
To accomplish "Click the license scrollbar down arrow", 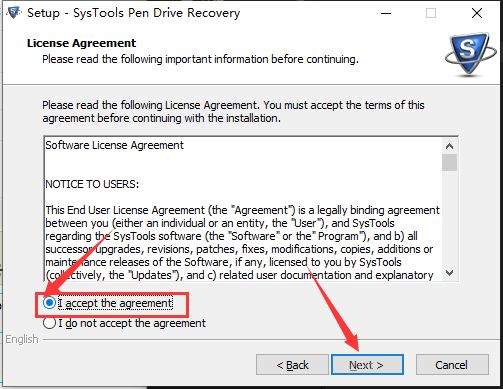I will [x=449, y=273].
